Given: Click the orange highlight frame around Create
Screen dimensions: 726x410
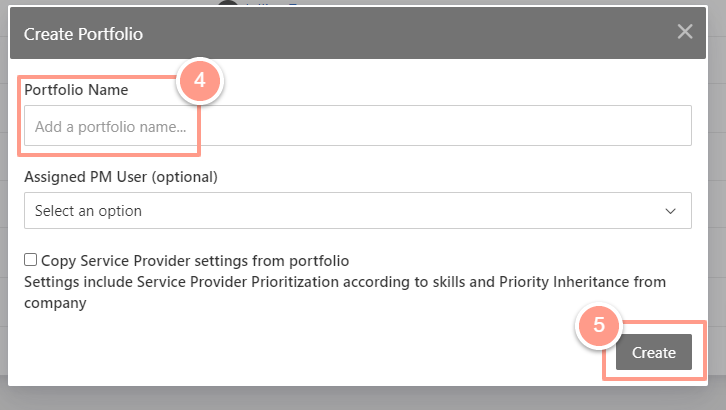Looking at the screenshot, I should click(x=654, y=351).
